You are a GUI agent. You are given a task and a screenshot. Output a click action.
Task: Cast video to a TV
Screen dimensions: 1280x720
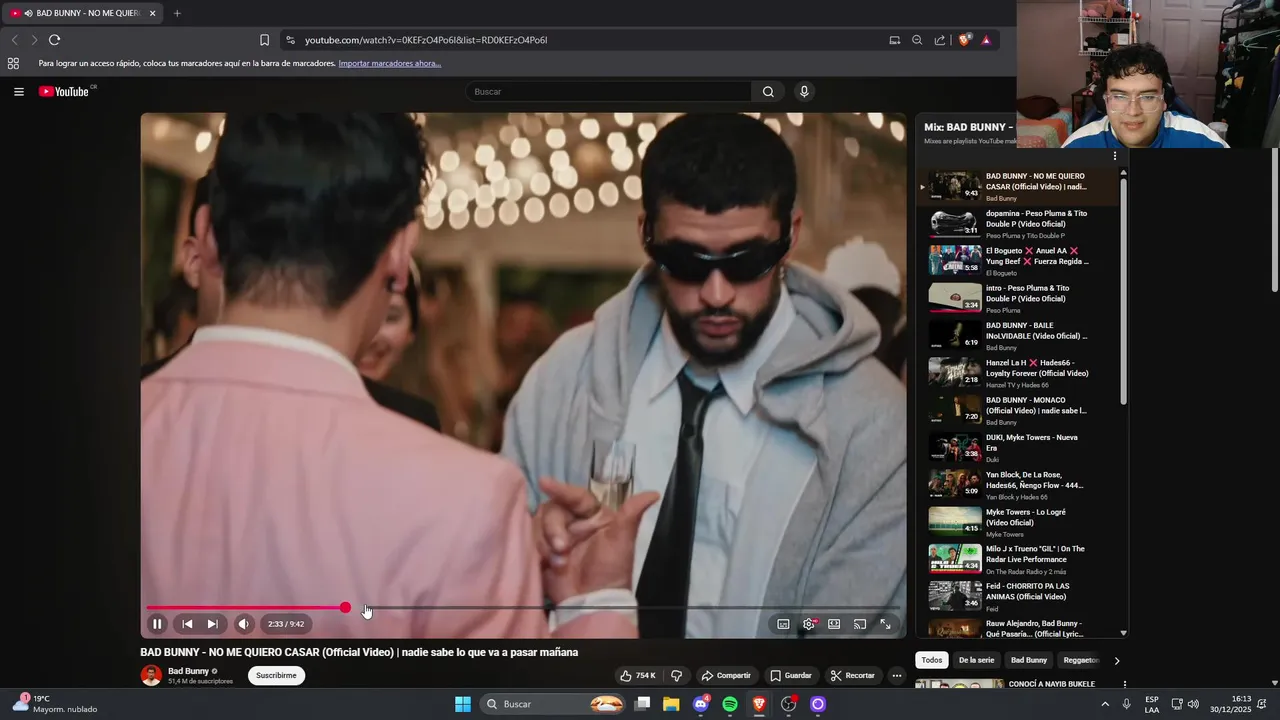point(860,624)
